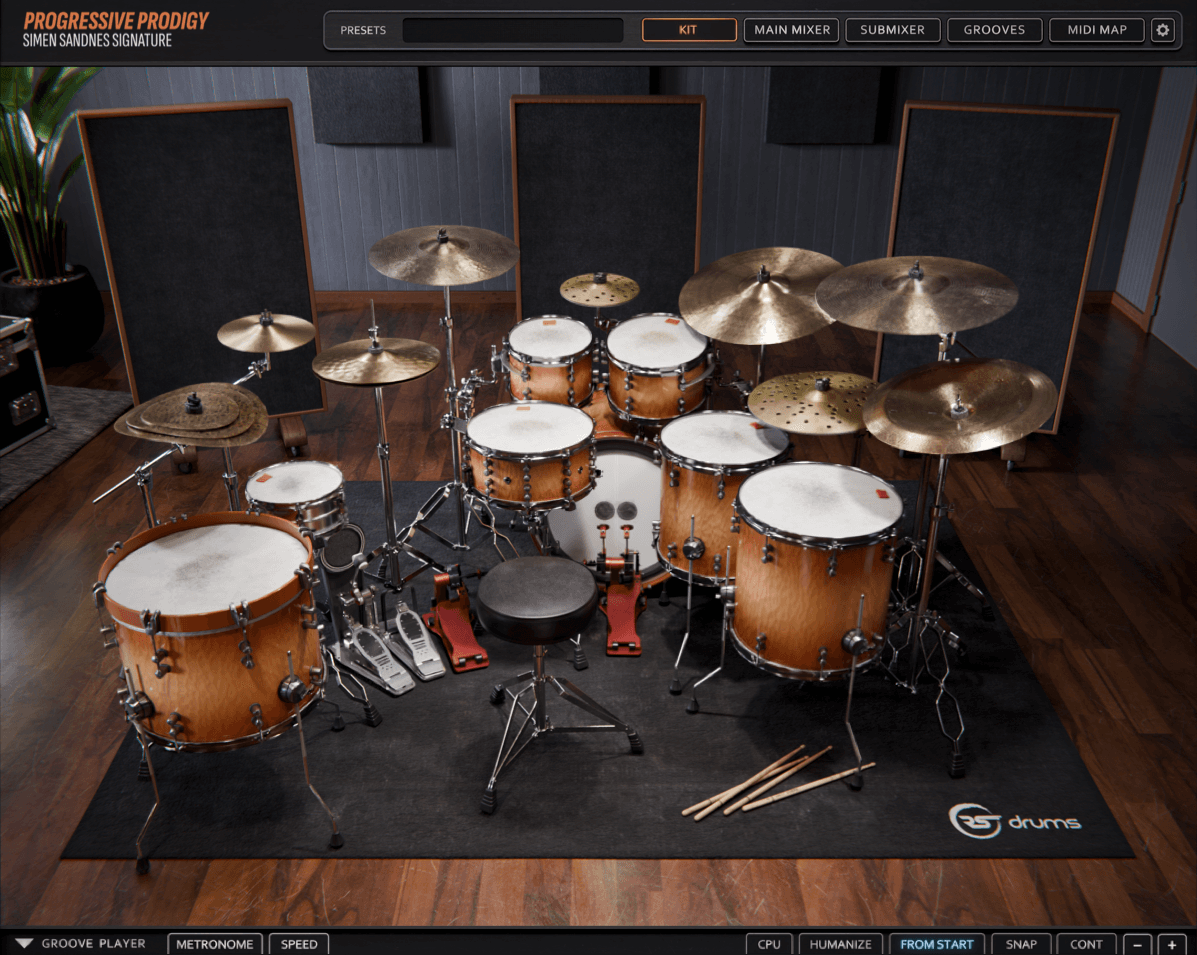The width and height of the screenshot is (1197, 955).
Task: Click the PRESETS label
Action: 363,31
